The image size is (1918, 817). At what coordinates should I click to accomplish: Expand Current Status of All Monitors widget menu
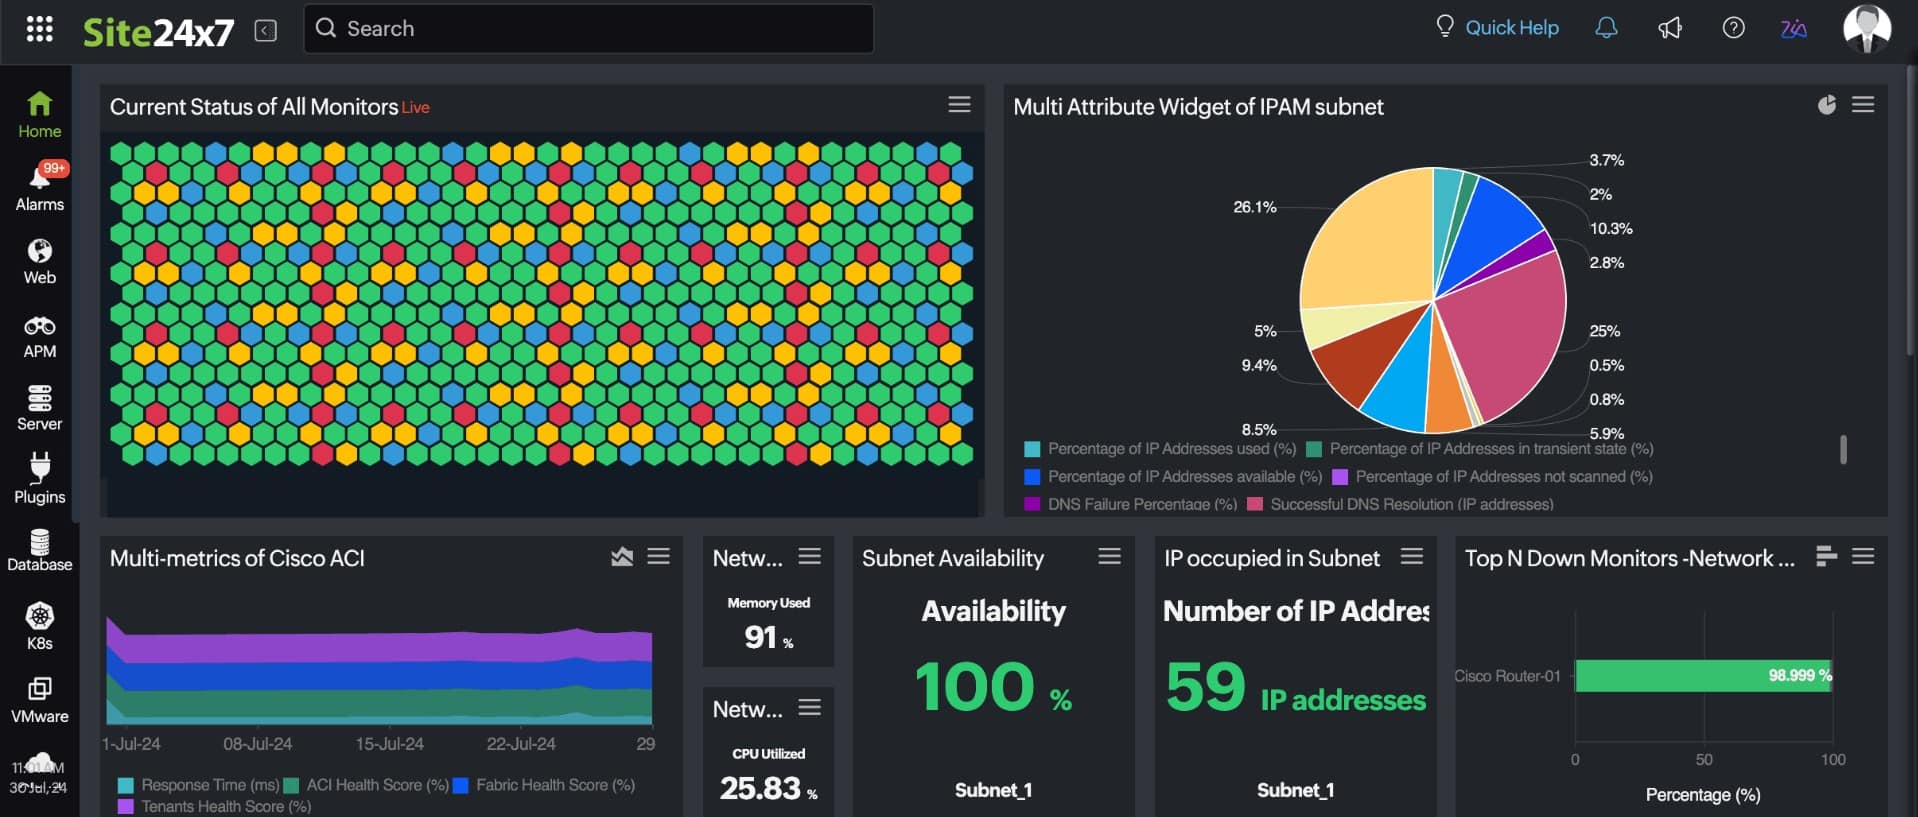(959, 105)
